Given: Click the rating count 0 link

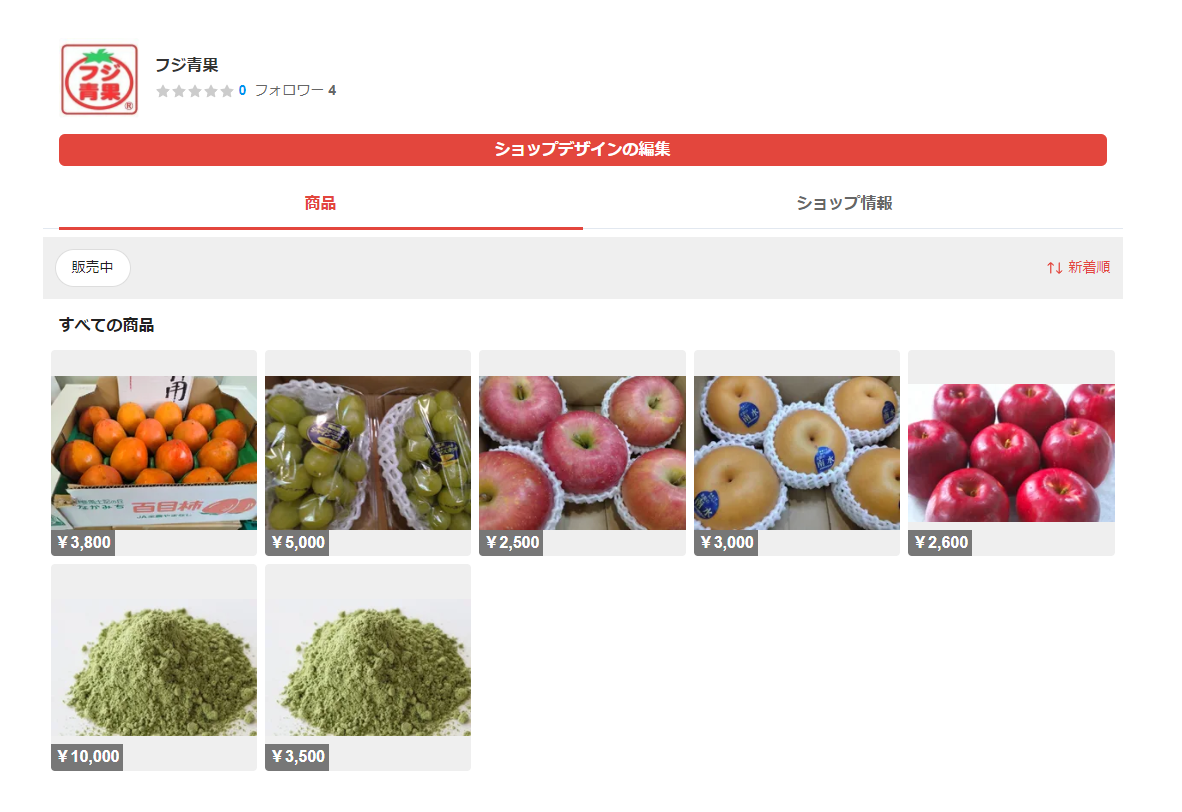Looking at the screenshot, I should 242,90.
